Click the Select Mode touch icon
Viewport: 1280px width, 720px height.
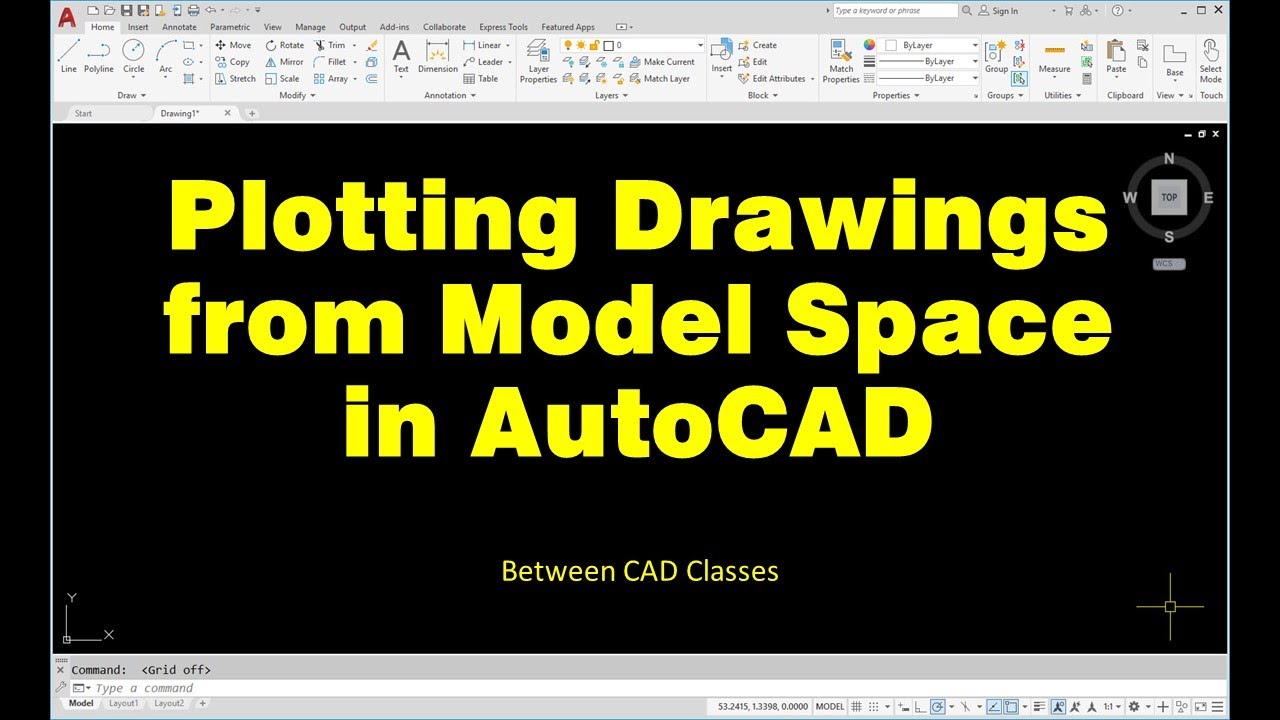pos(1210,61)
